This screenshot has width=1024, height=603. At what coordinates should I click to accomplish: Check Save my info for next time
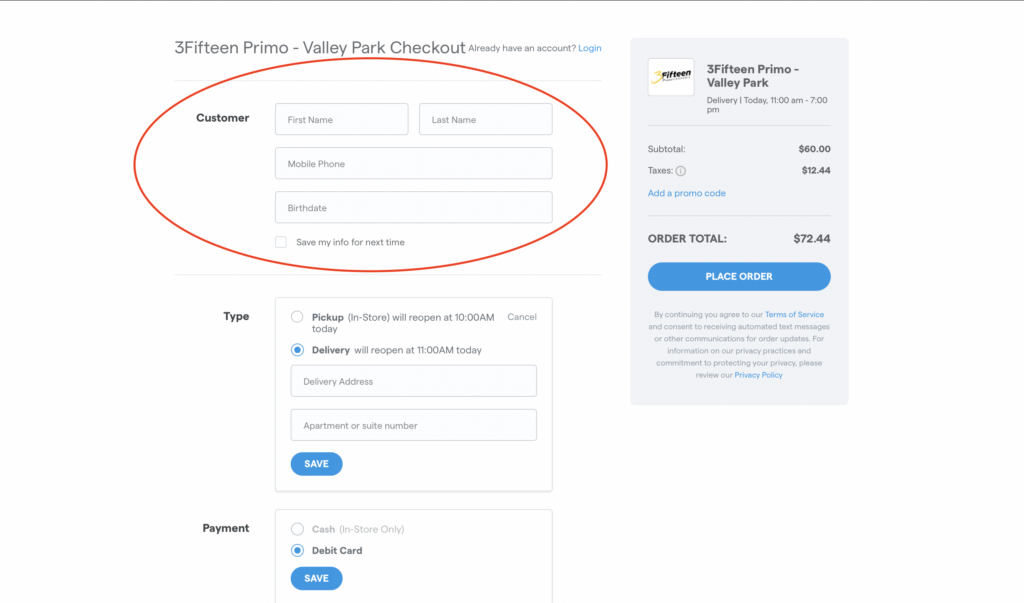pos(281,242)
